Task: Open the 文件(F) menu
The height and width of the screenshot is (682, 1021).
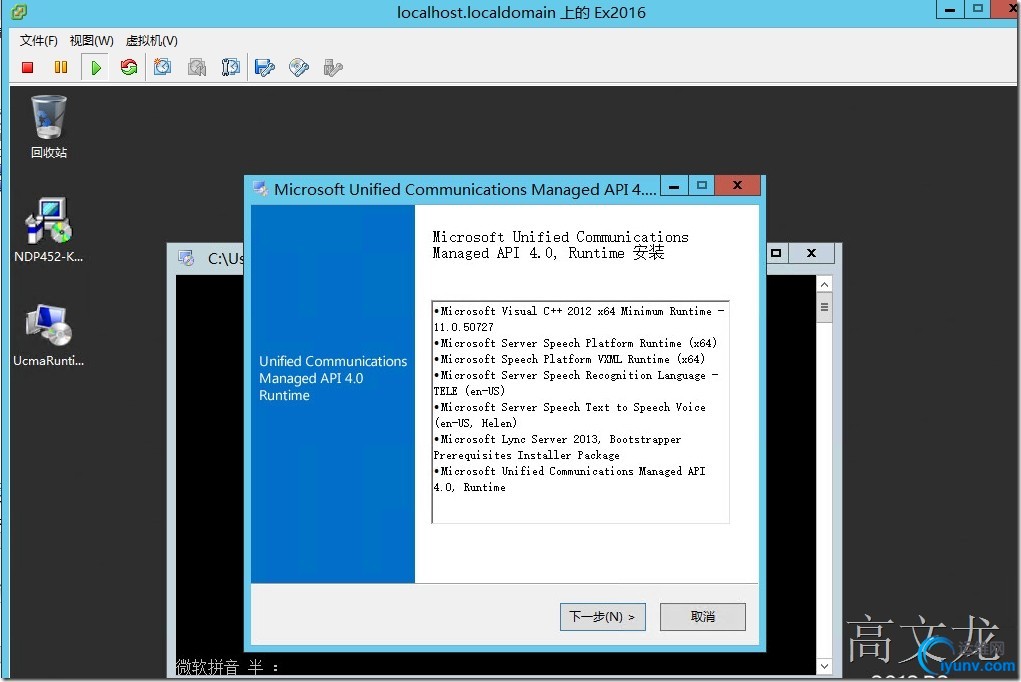Action: 38,40
